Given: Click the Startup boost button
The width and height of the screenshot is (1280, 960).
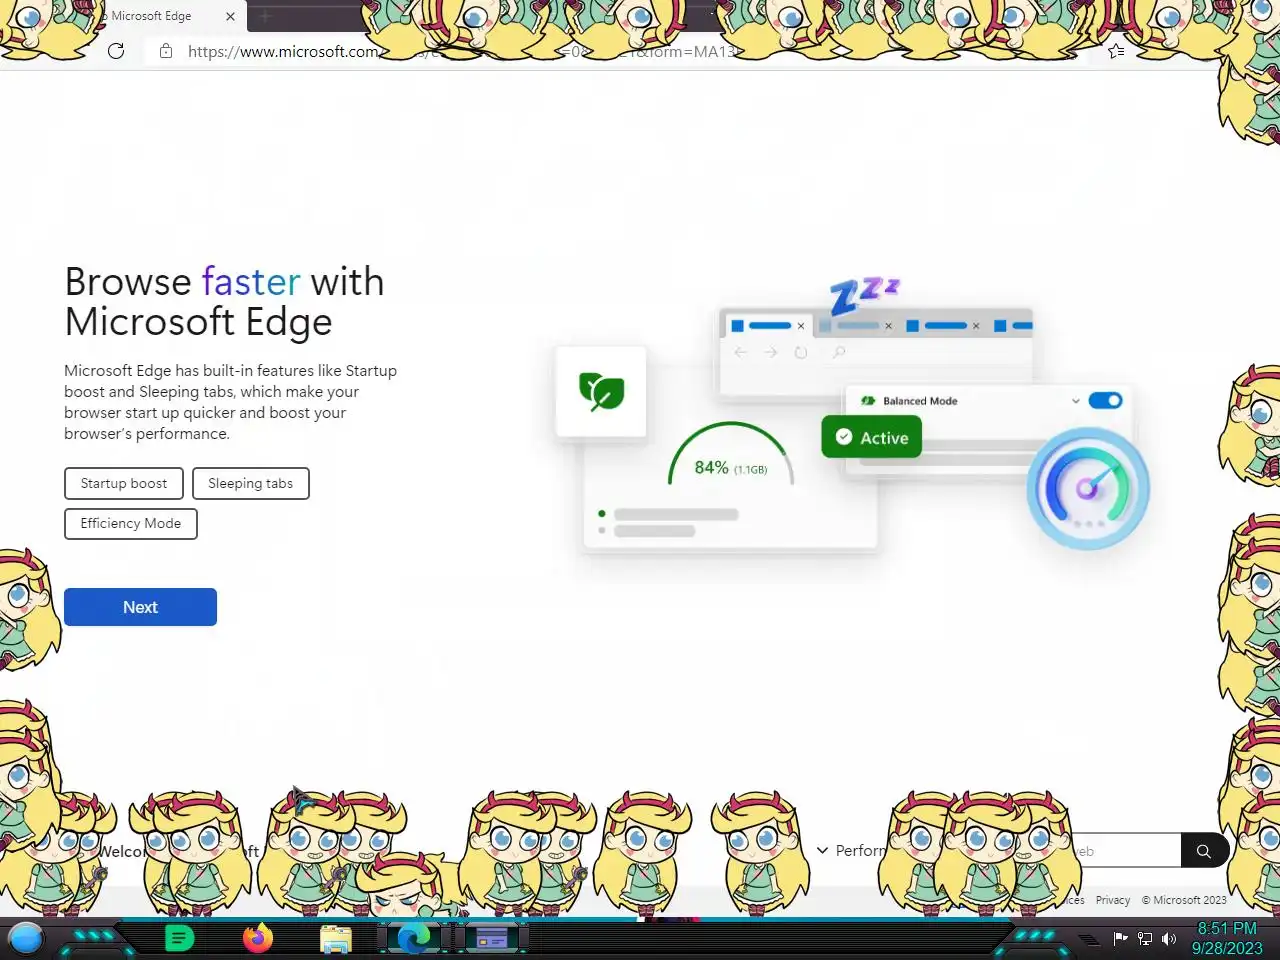Looking at the screenshot, I should [124, 483].
